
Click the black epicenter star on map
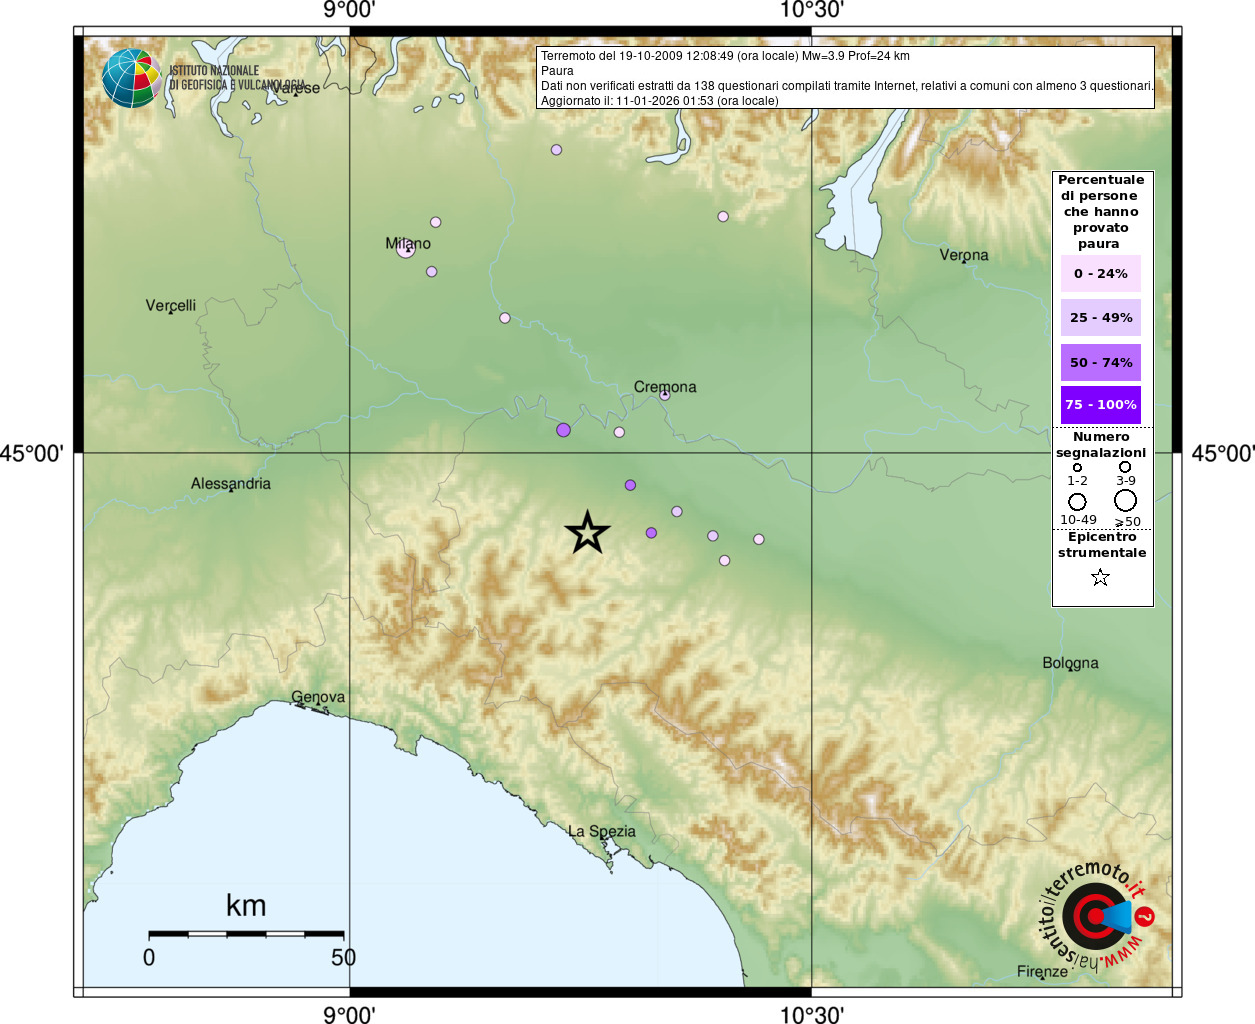pyautogui.click(x=587, y=532)
